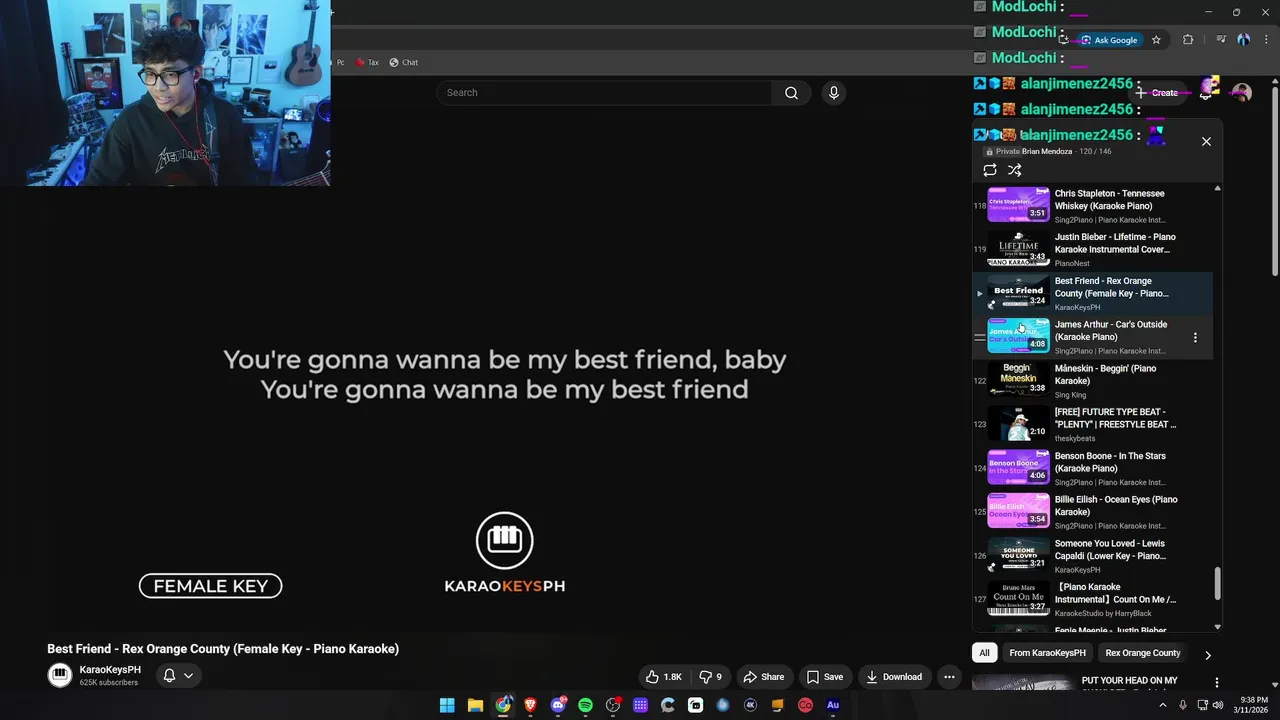This screenshot has height=720, width=1280.
Task: Play Someone You Loved - Lewis Capaldi
Action: coord(1092,556)
